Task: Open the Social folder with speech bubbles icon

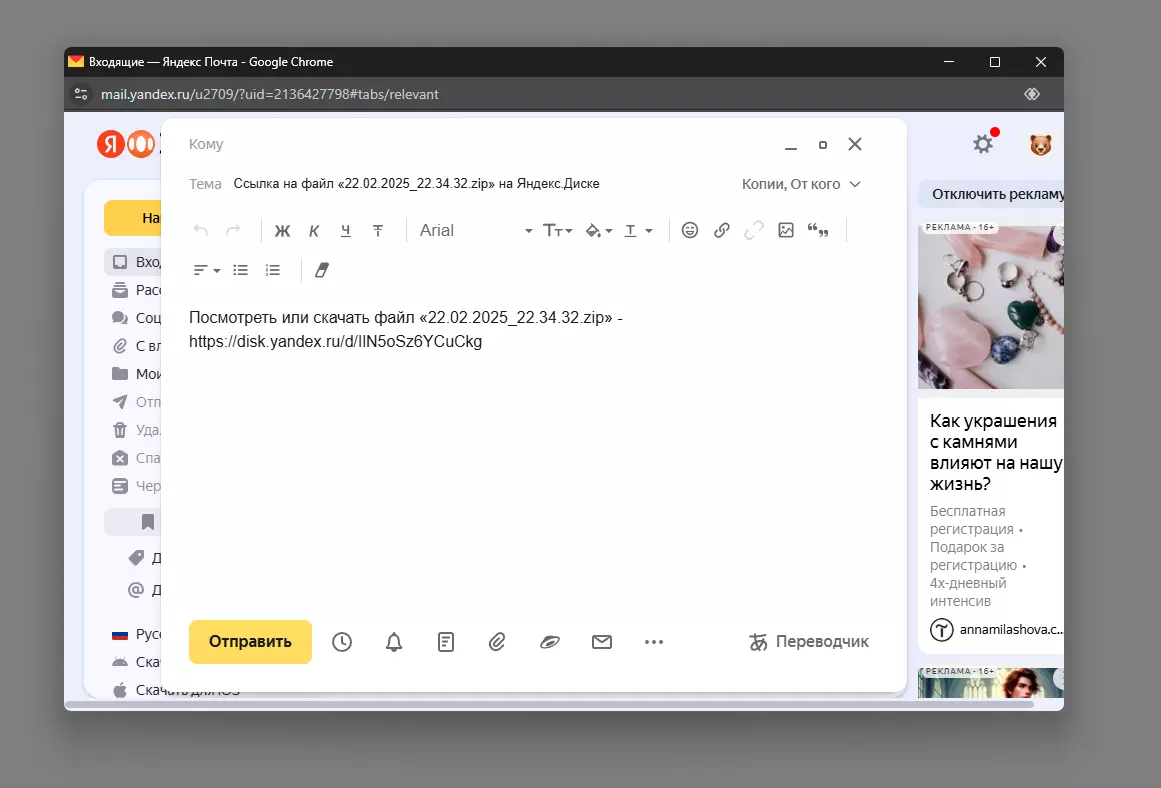Action: click(120, 318)
